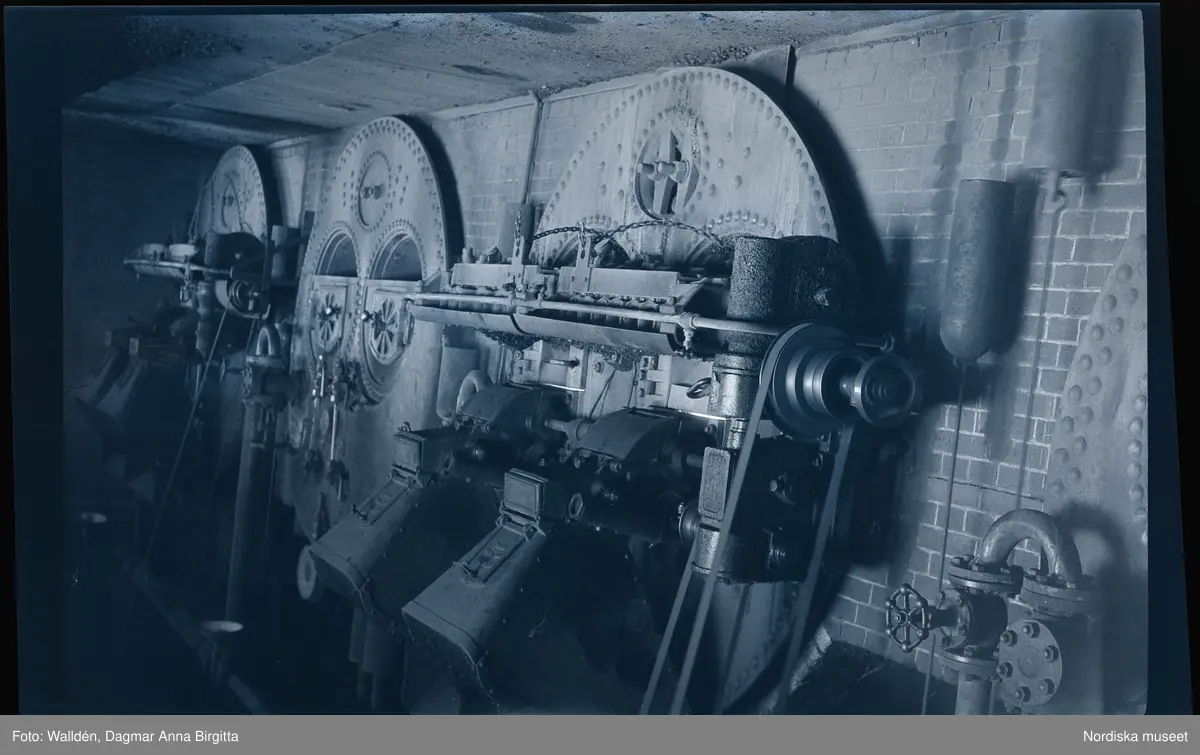Click the leftmost boiler front in background

pos(232,195)
